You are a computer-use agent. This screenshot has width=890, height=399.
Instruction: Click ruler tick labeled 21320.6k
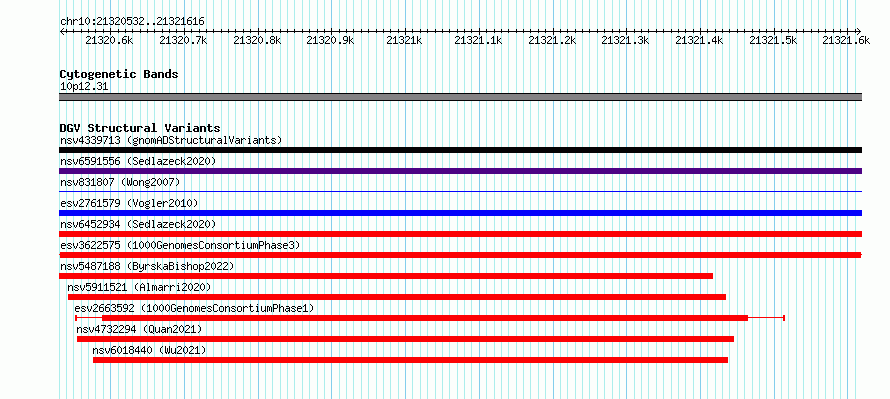tap(109, 40)
